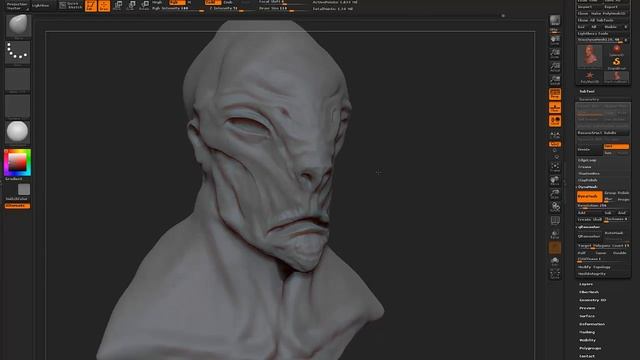Image resolution: width=640 pixels, height=360 pixels.
Task: Click the right shelf Scale view icon
Action: (x=555, y=193)
